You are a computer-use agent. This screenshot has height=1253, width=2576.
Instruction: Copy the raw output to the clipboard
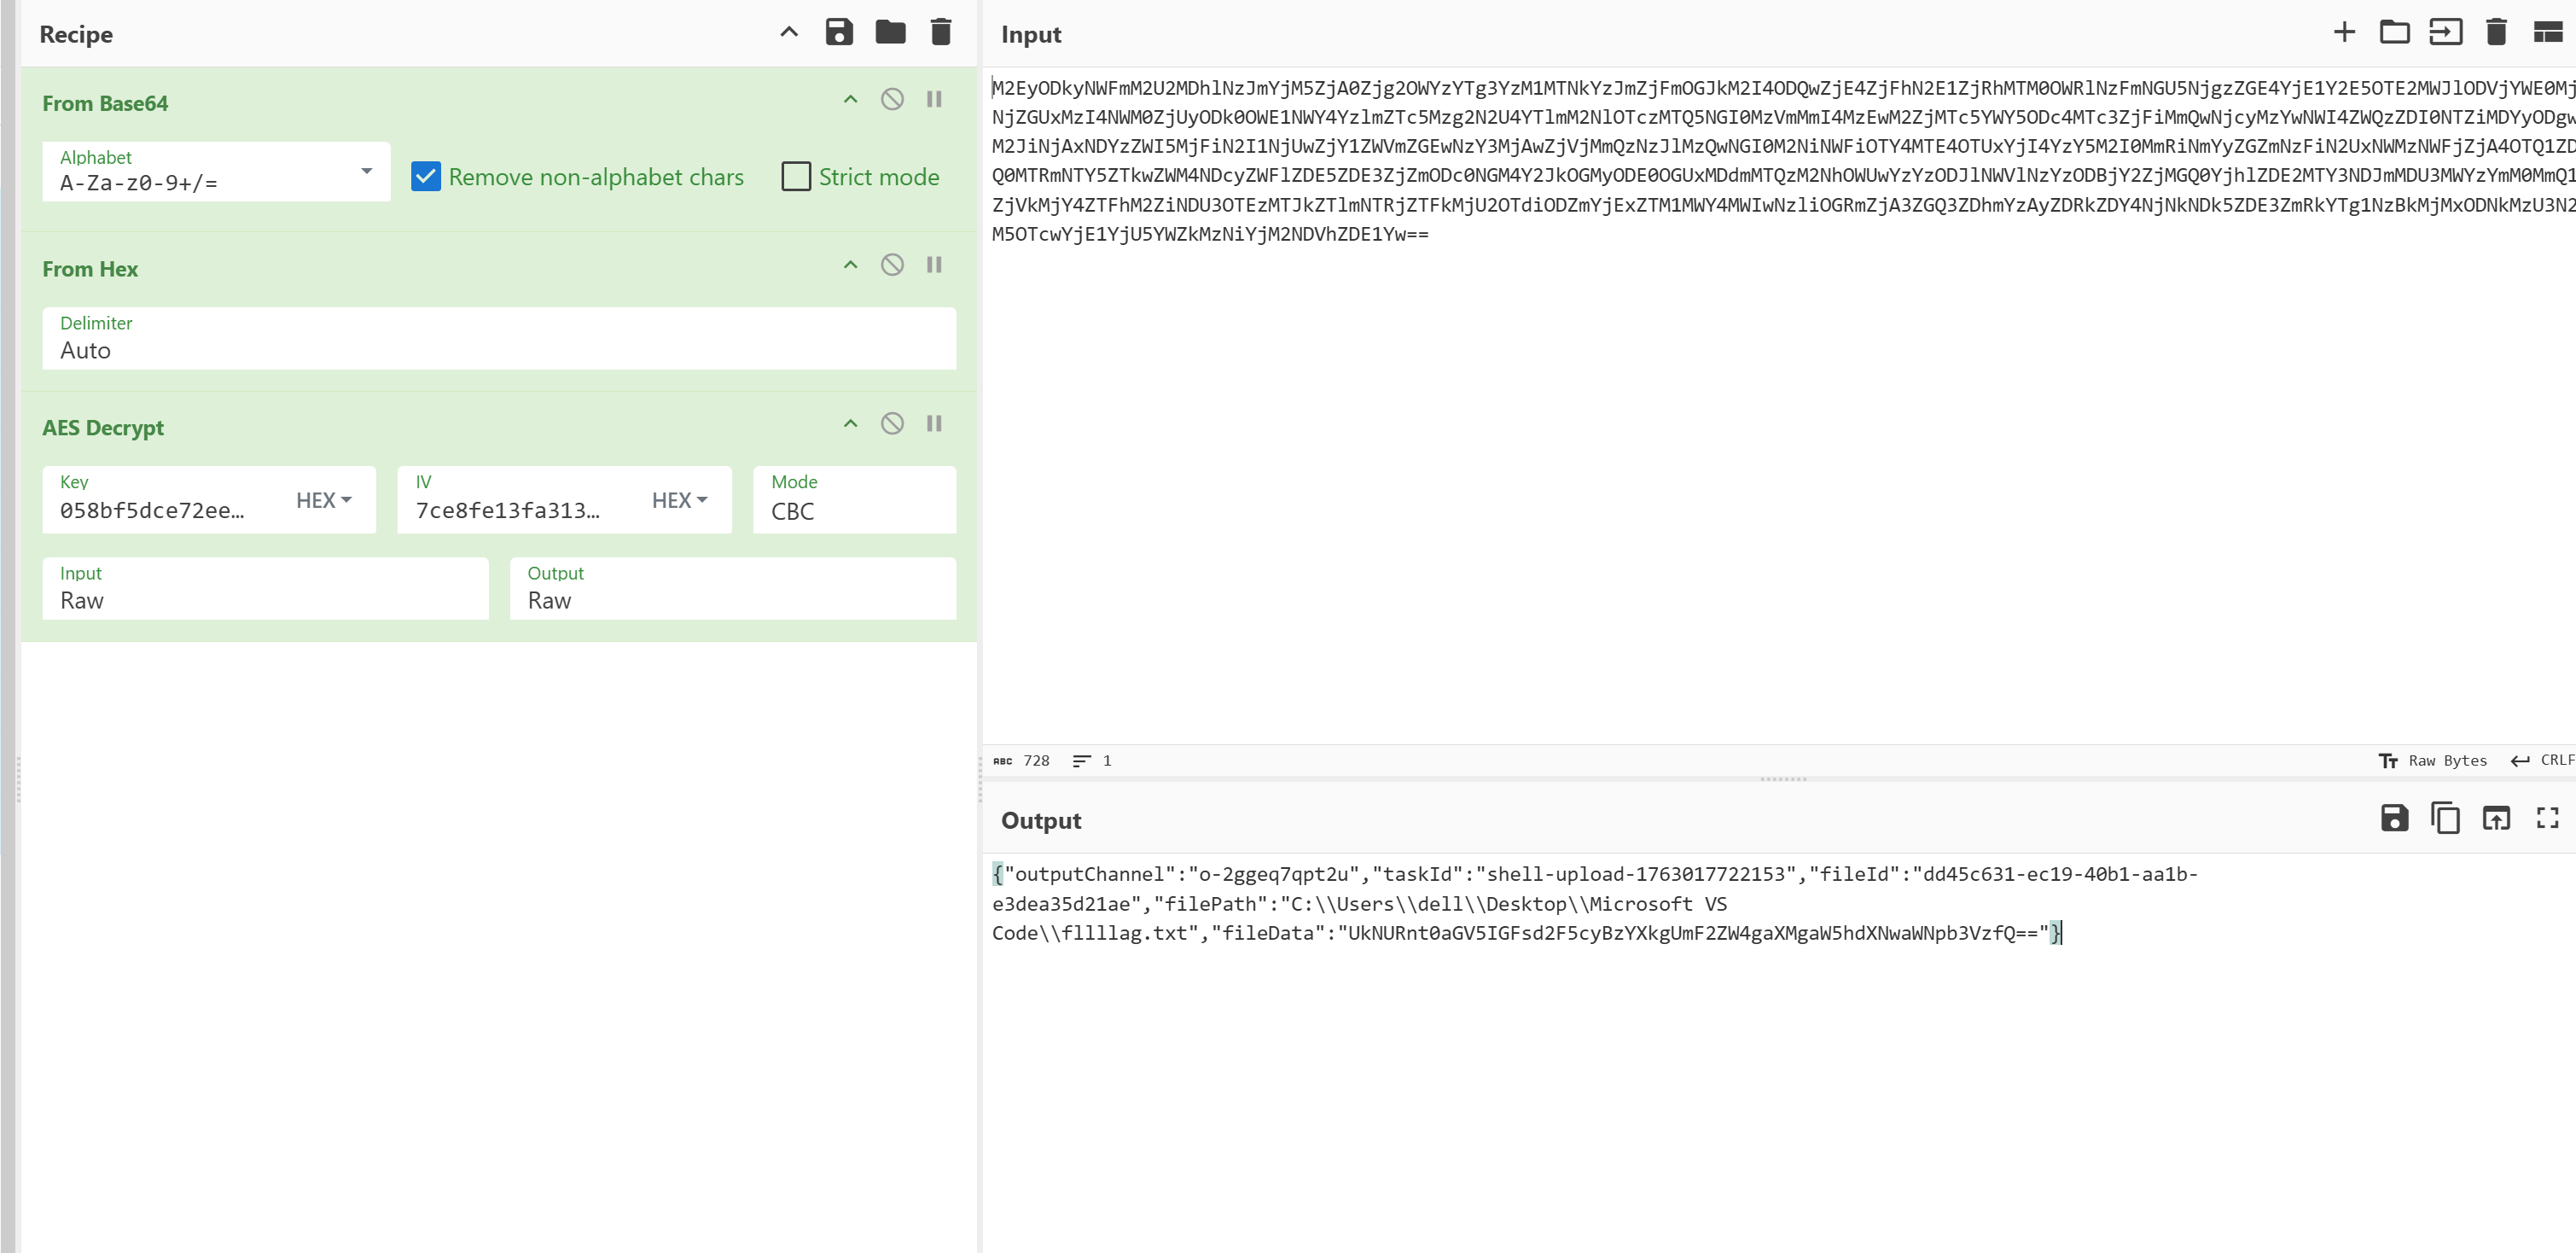point(2445,818)
